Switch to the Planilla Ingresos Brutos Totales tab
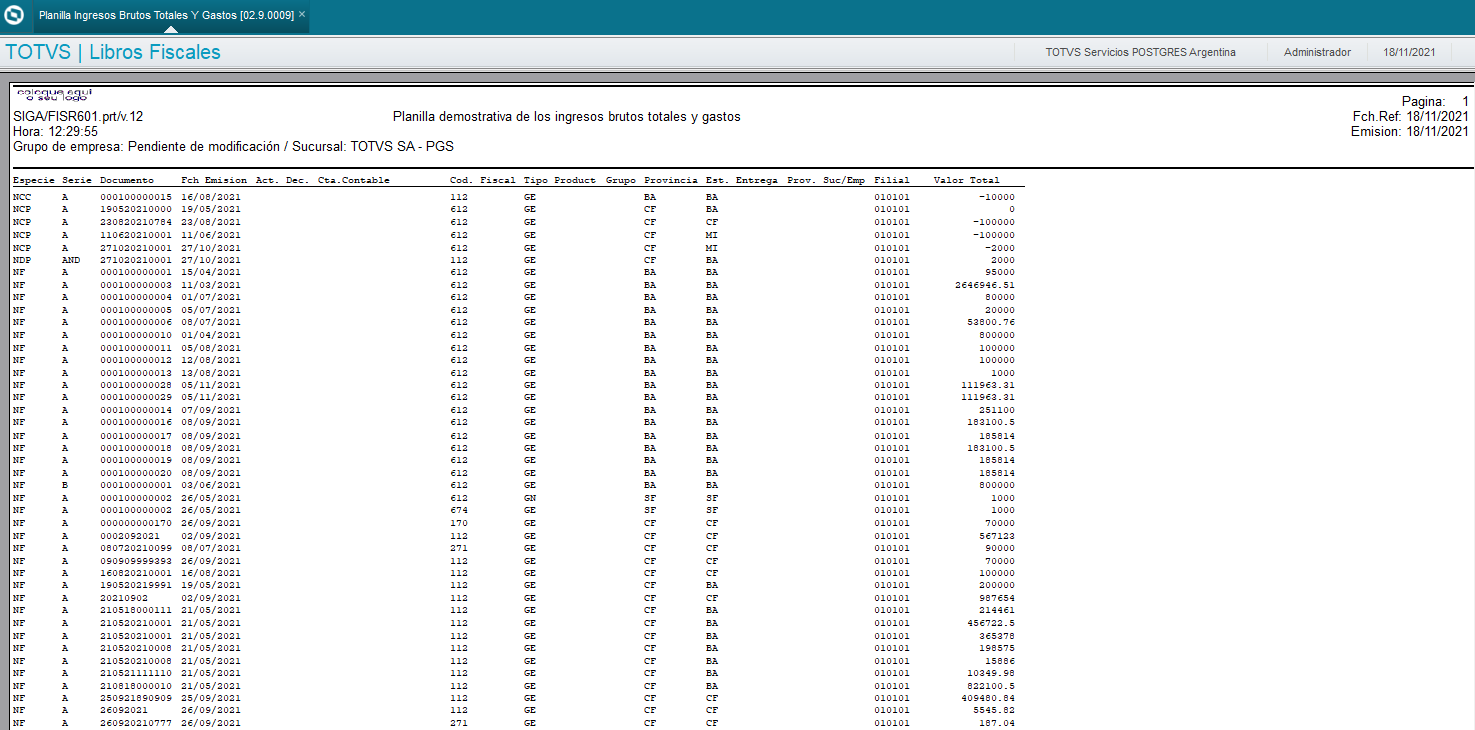Image resolution: width=1475 pixels, height=730 pixels. point(166,15)
